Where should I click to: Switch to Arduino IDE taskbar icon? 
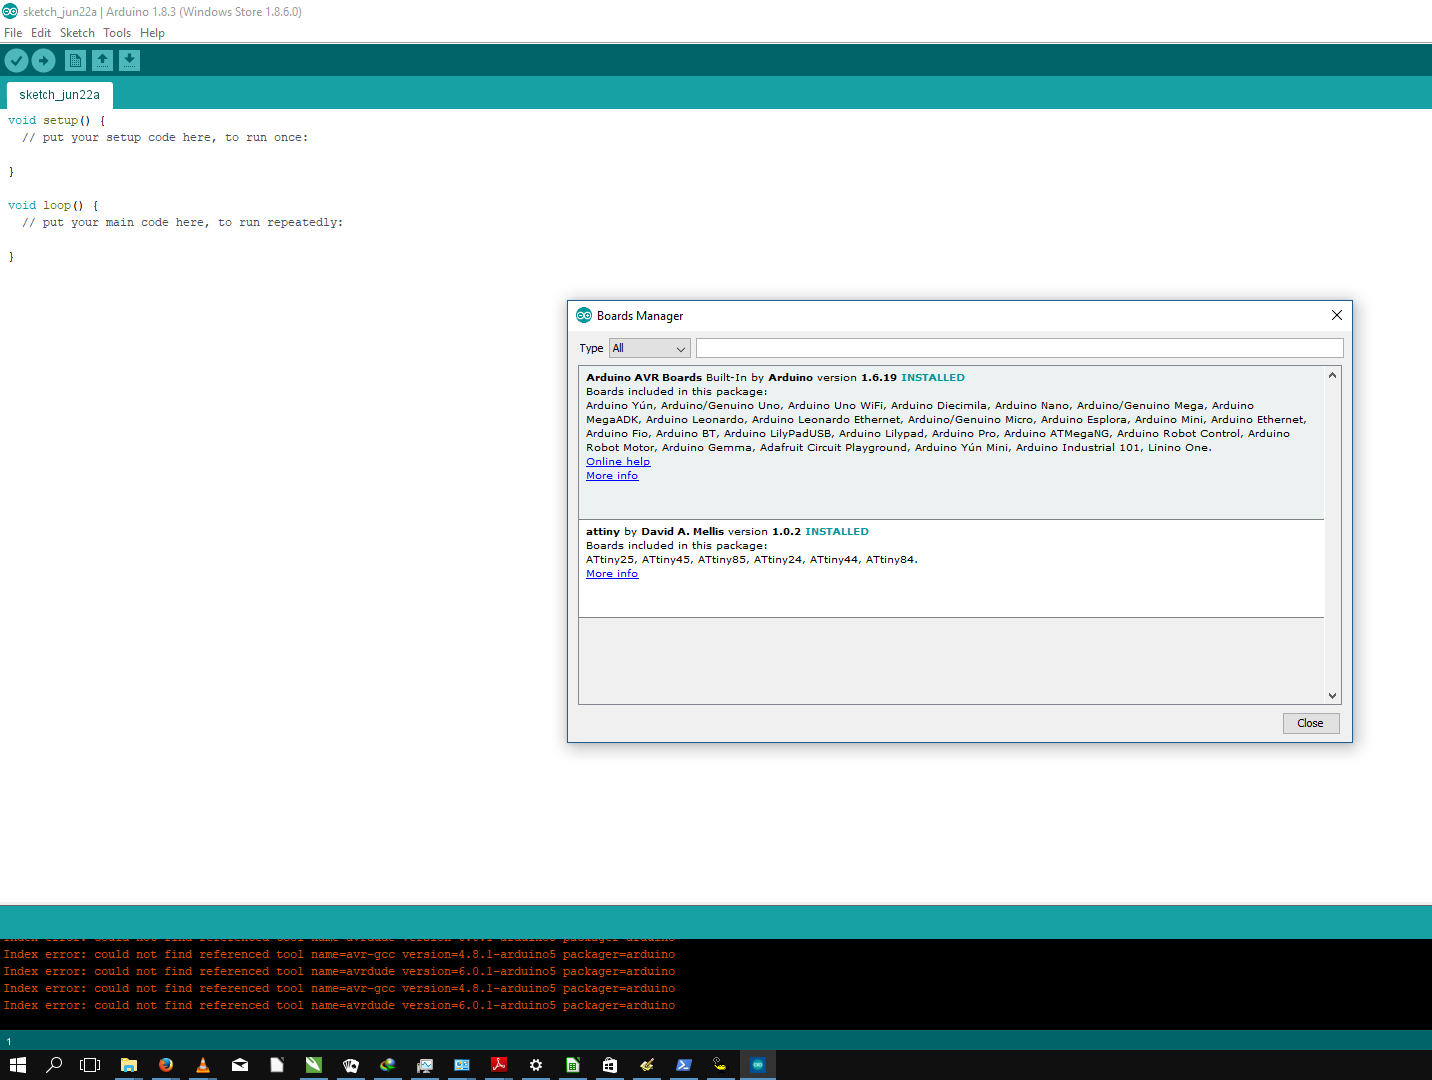coord(758,1065)
